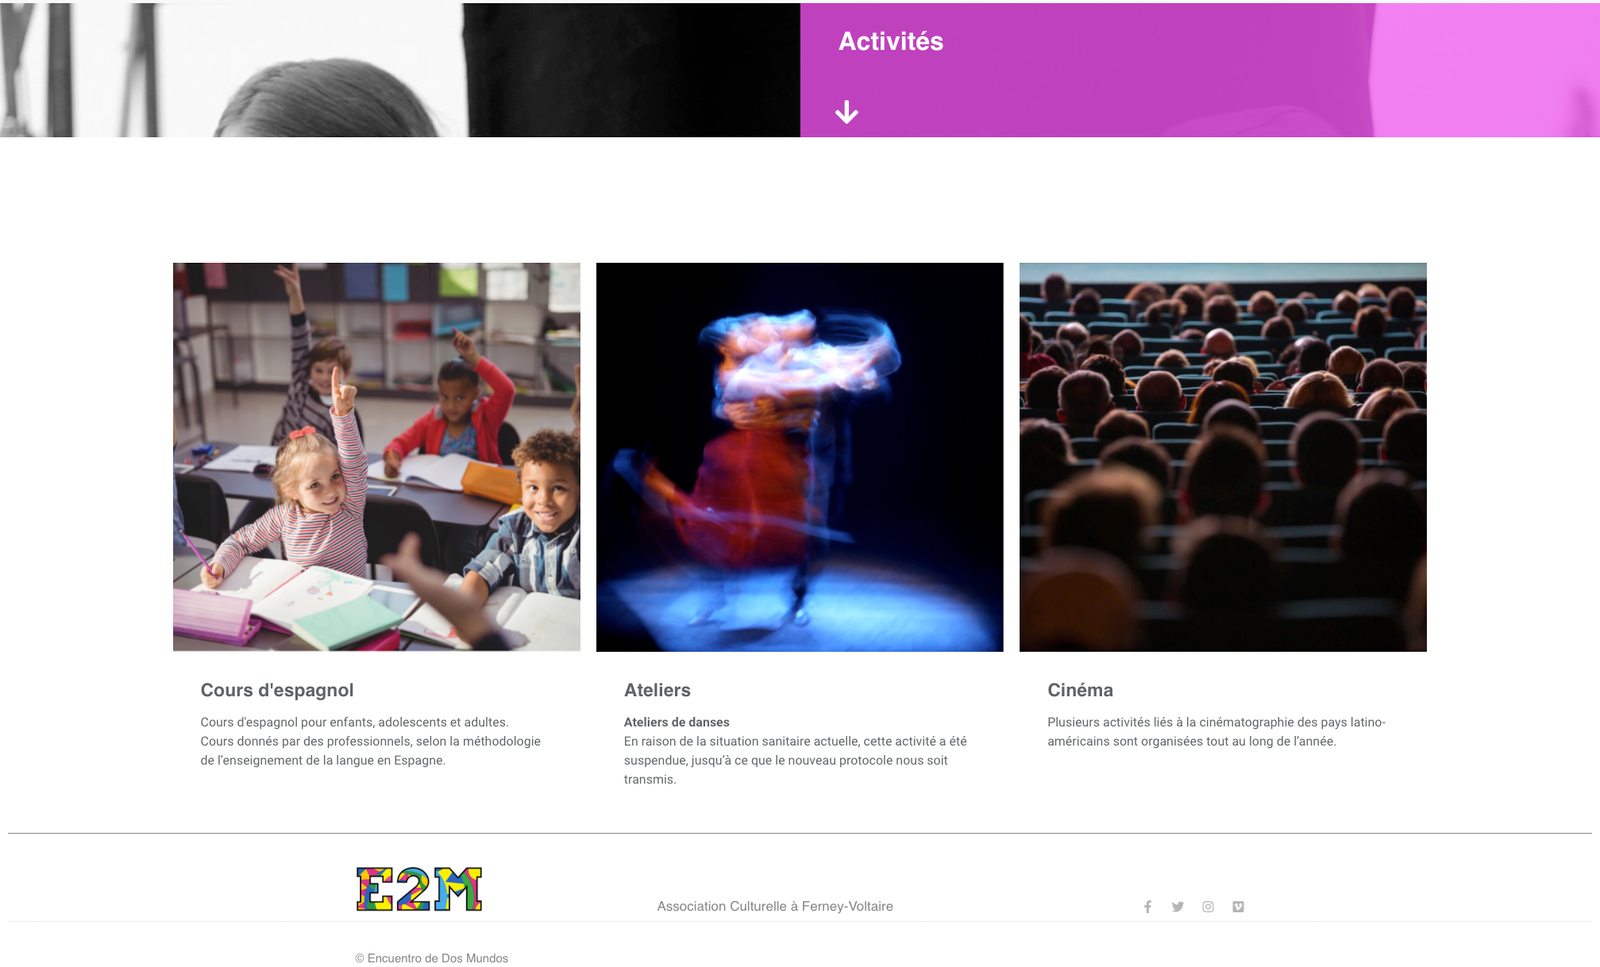Click the © Encuentro de Dos Mundos text
This screenshot has height=967, width=1600.
coord(432,958)
